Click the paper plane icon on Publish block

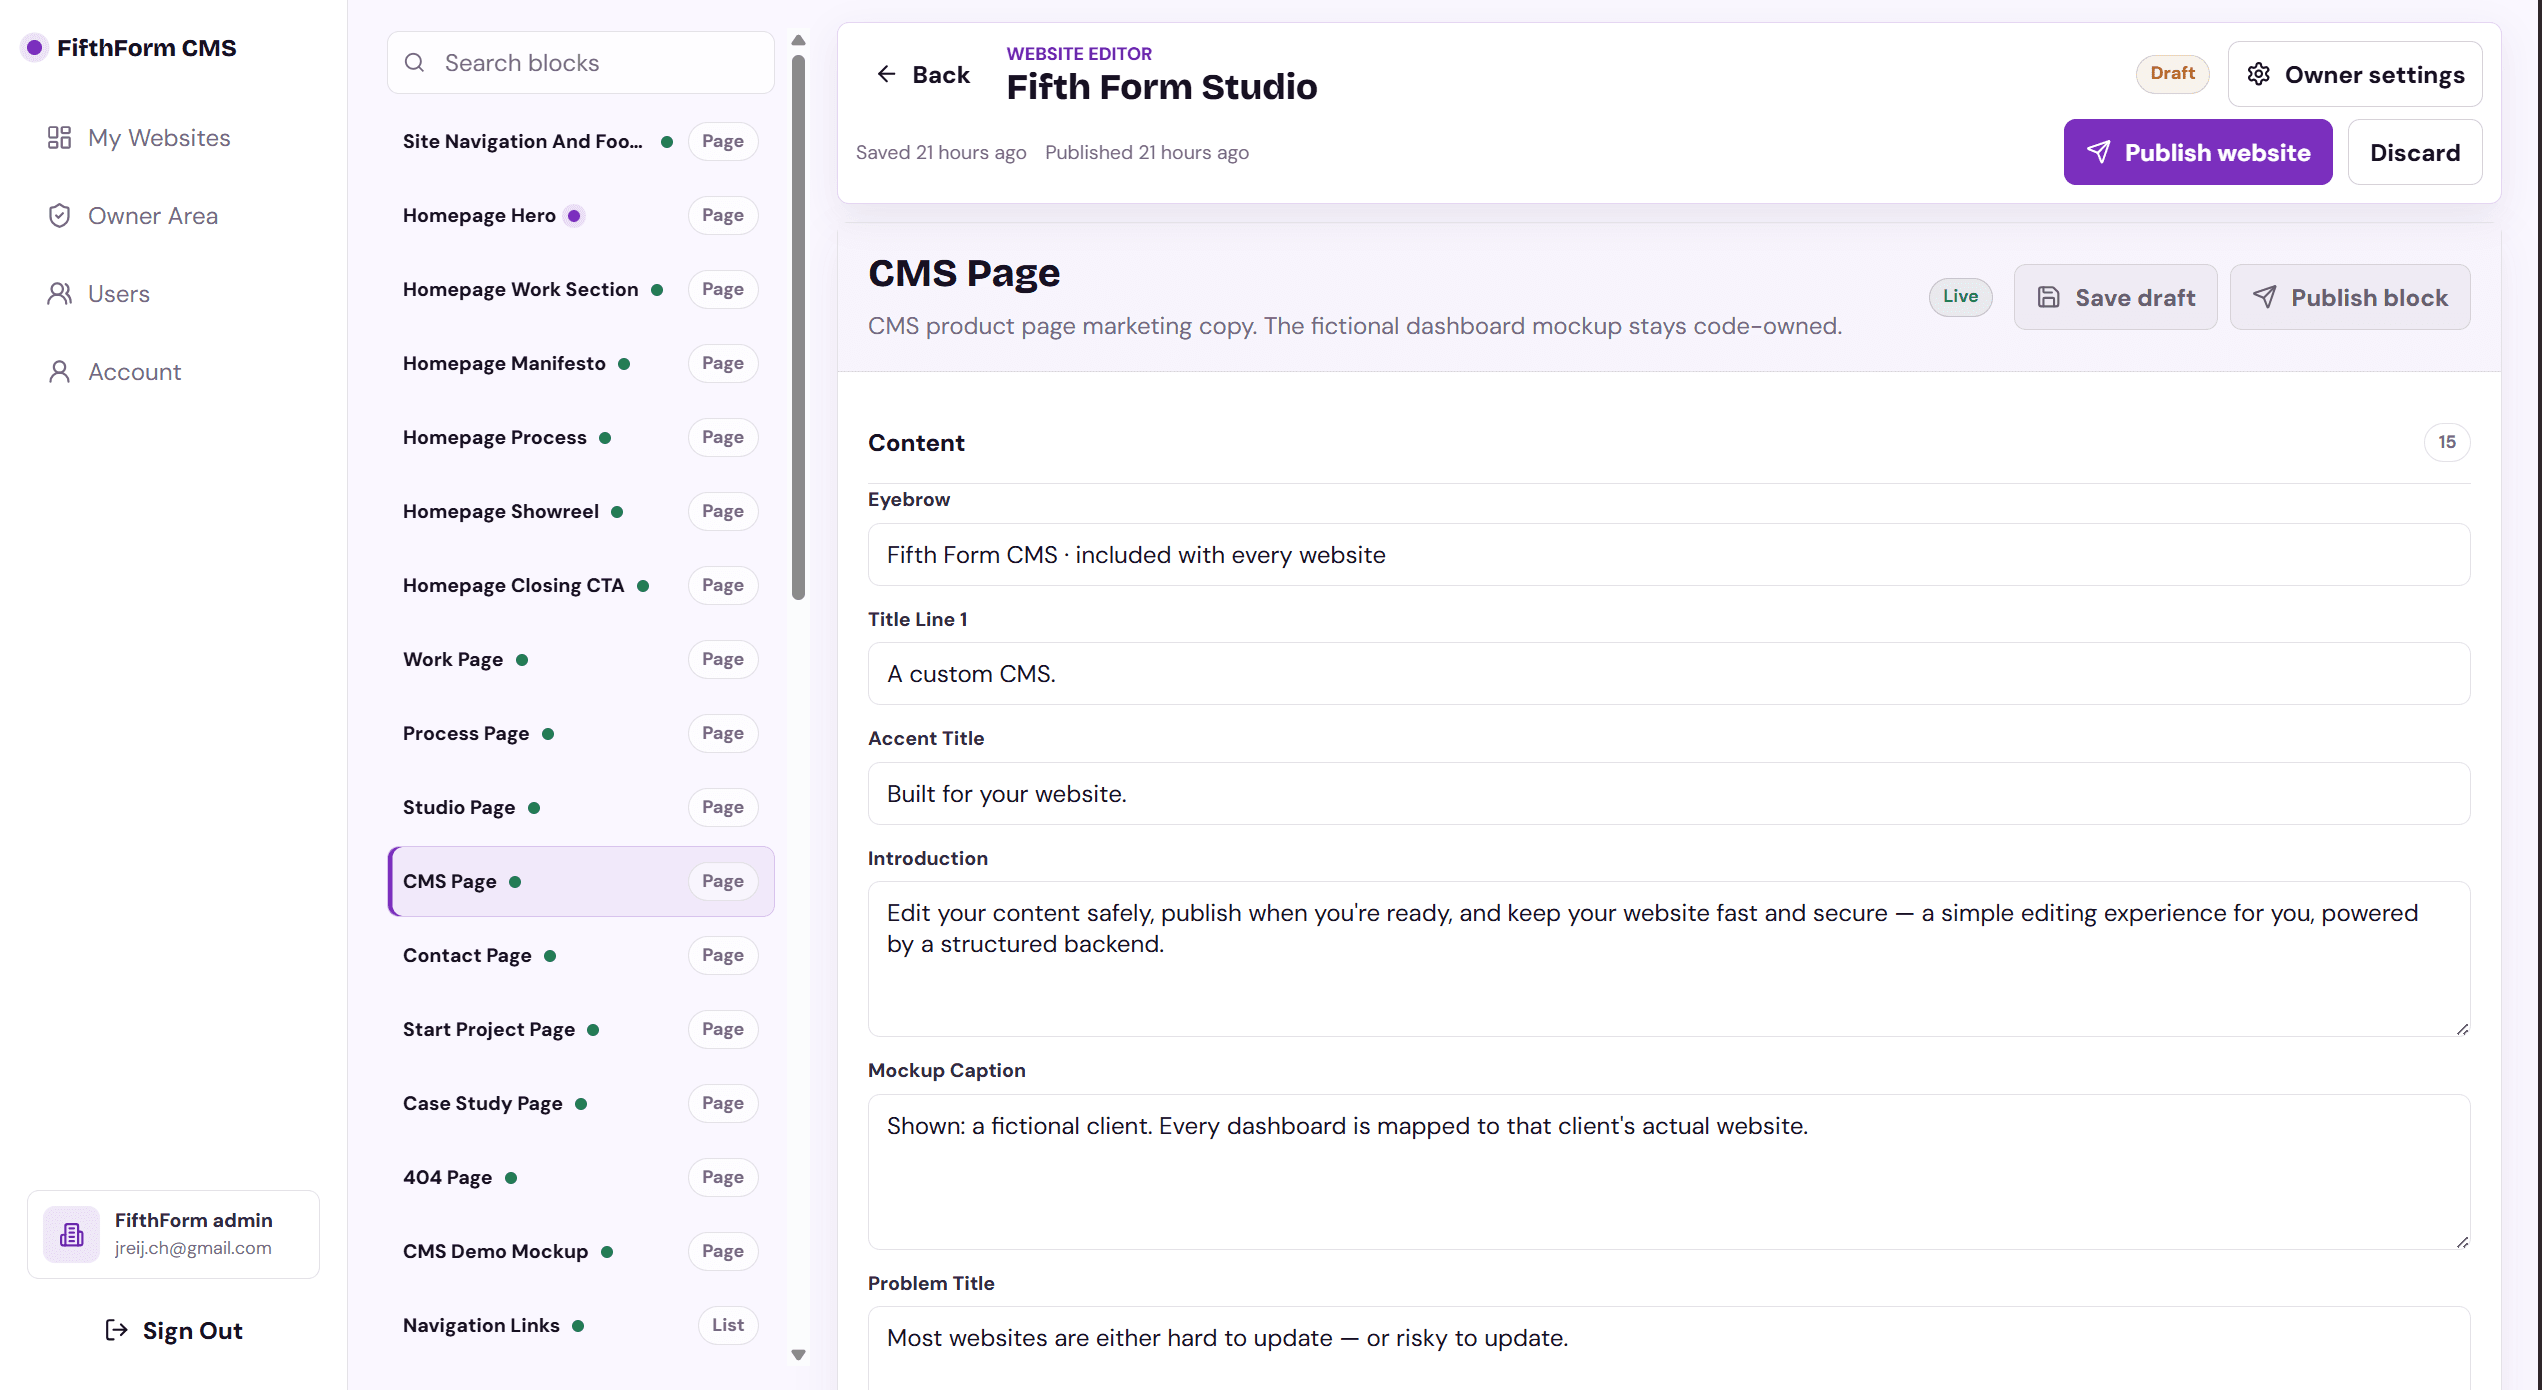[x=2265, y=297]
